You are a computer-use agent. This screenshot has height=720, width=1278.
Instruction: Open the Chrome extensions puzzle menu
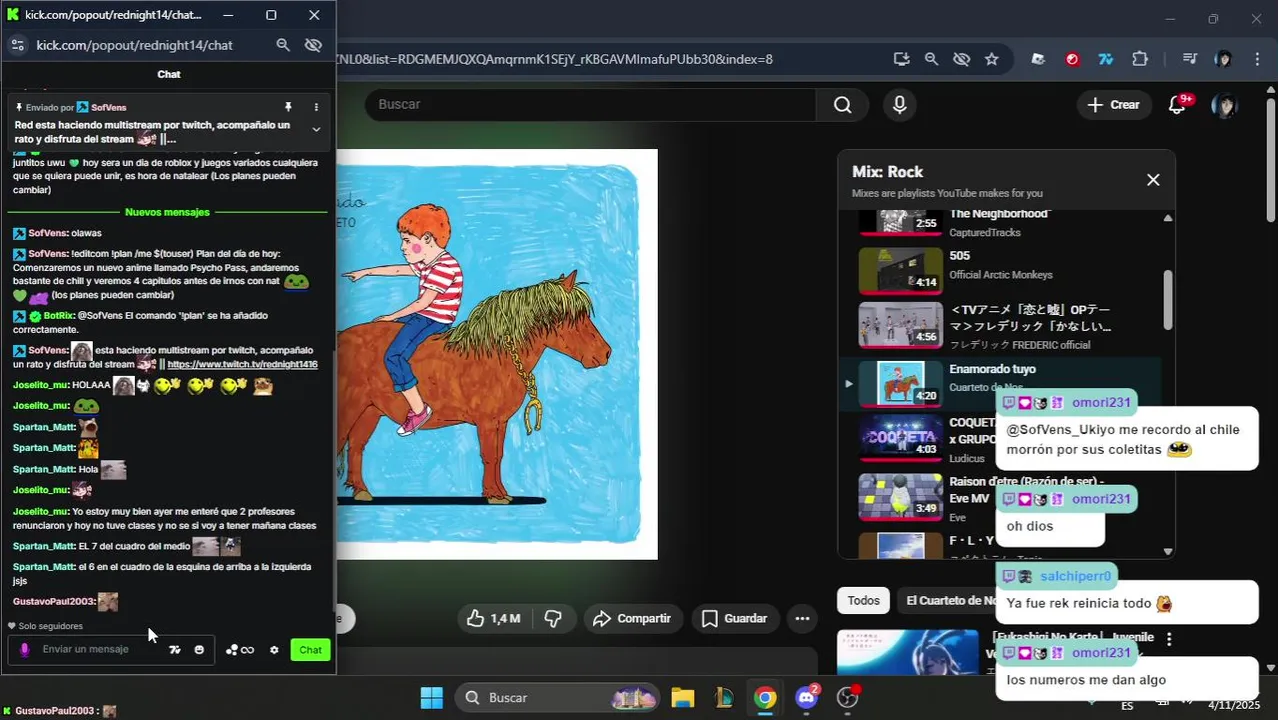pos(1140,59)
